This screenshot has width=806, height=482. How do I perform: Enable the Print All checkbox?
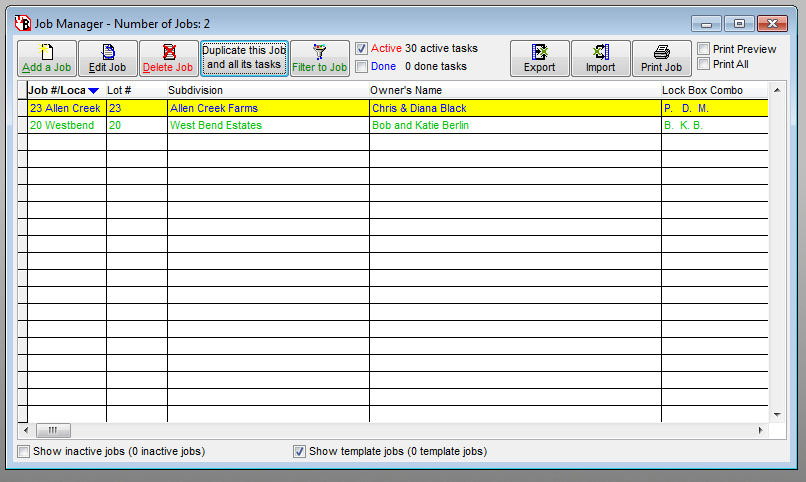(x=704, y=64)
